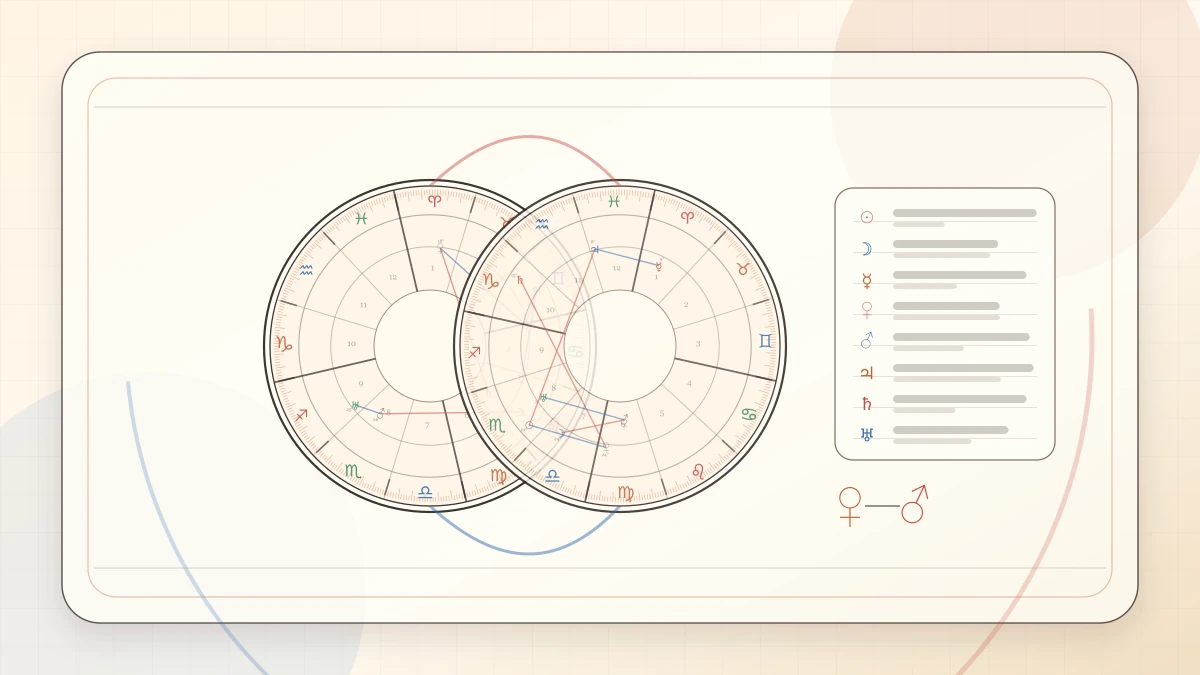Screen dimensions: 1200x675
Task: Click Aries sign on the right chart wheel
Action: coord(688,217)
